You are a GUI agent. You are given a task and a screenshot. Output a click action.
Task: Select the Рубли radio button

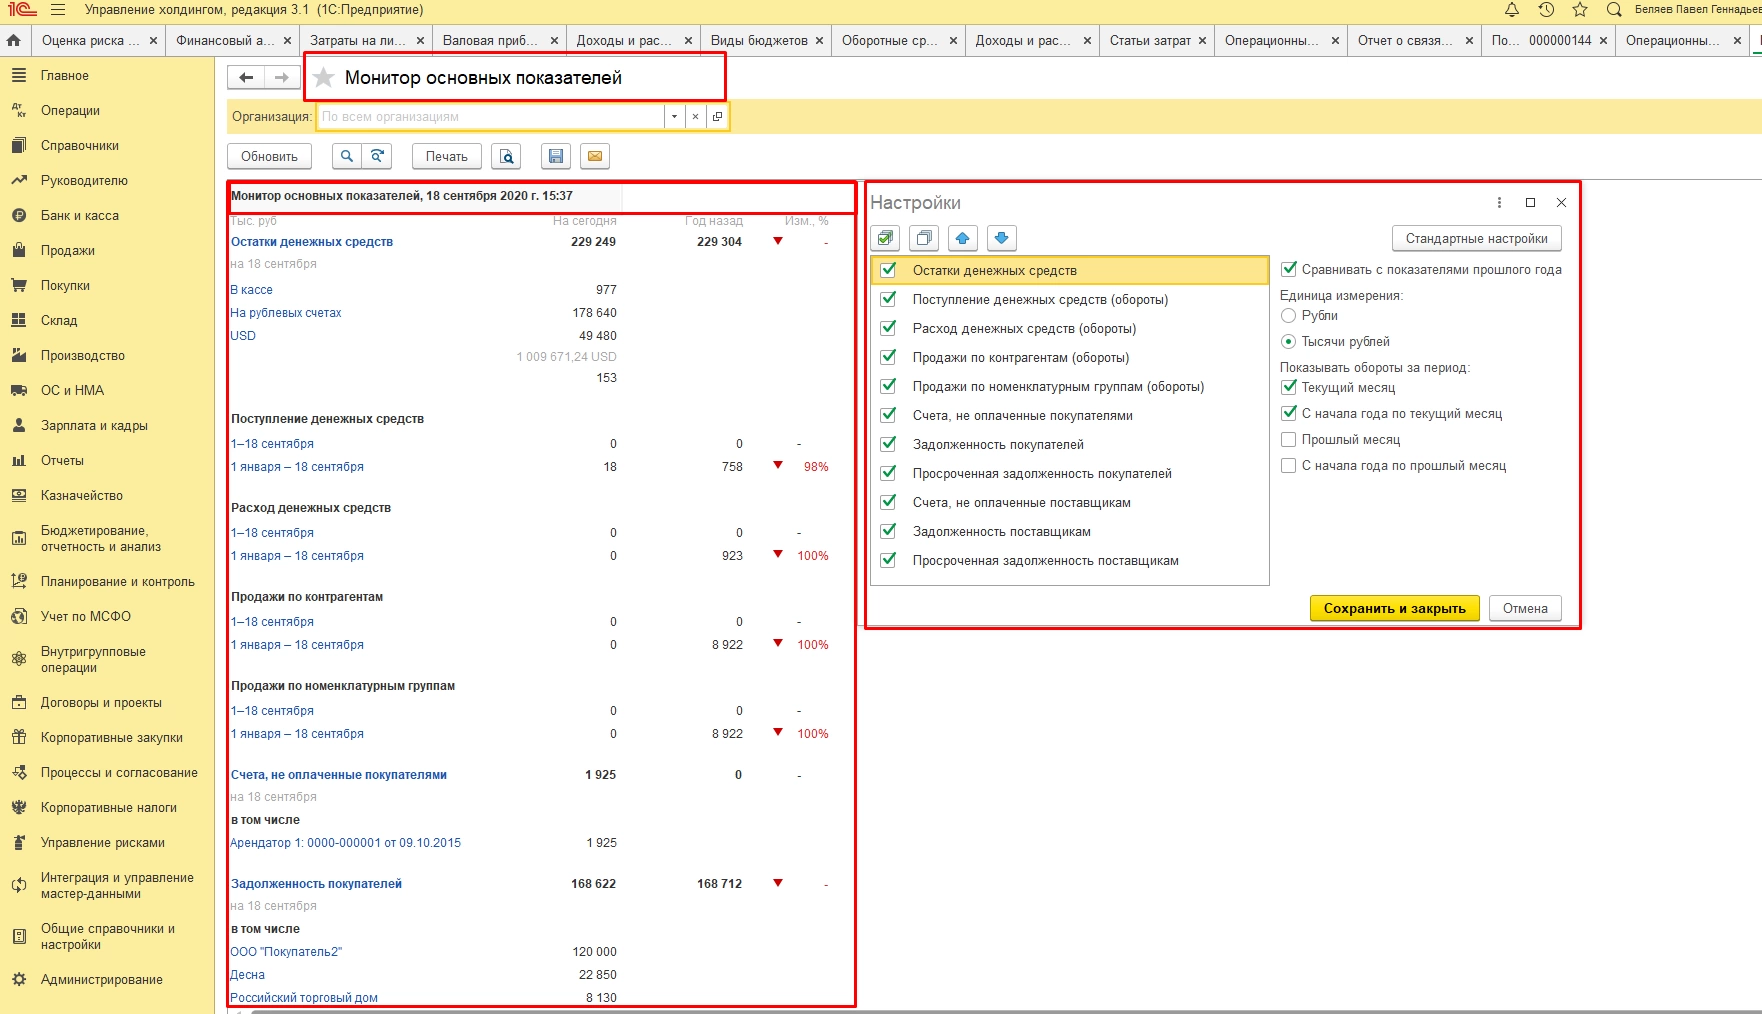pyautogui.click(x=1289, y=315)
